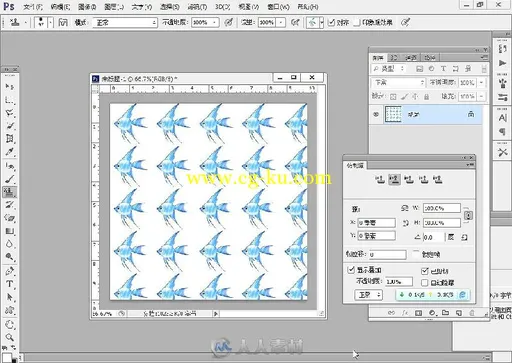Enable the Lock Frame checkbox
The image size is (512, 363).
(x=416, y=254)
